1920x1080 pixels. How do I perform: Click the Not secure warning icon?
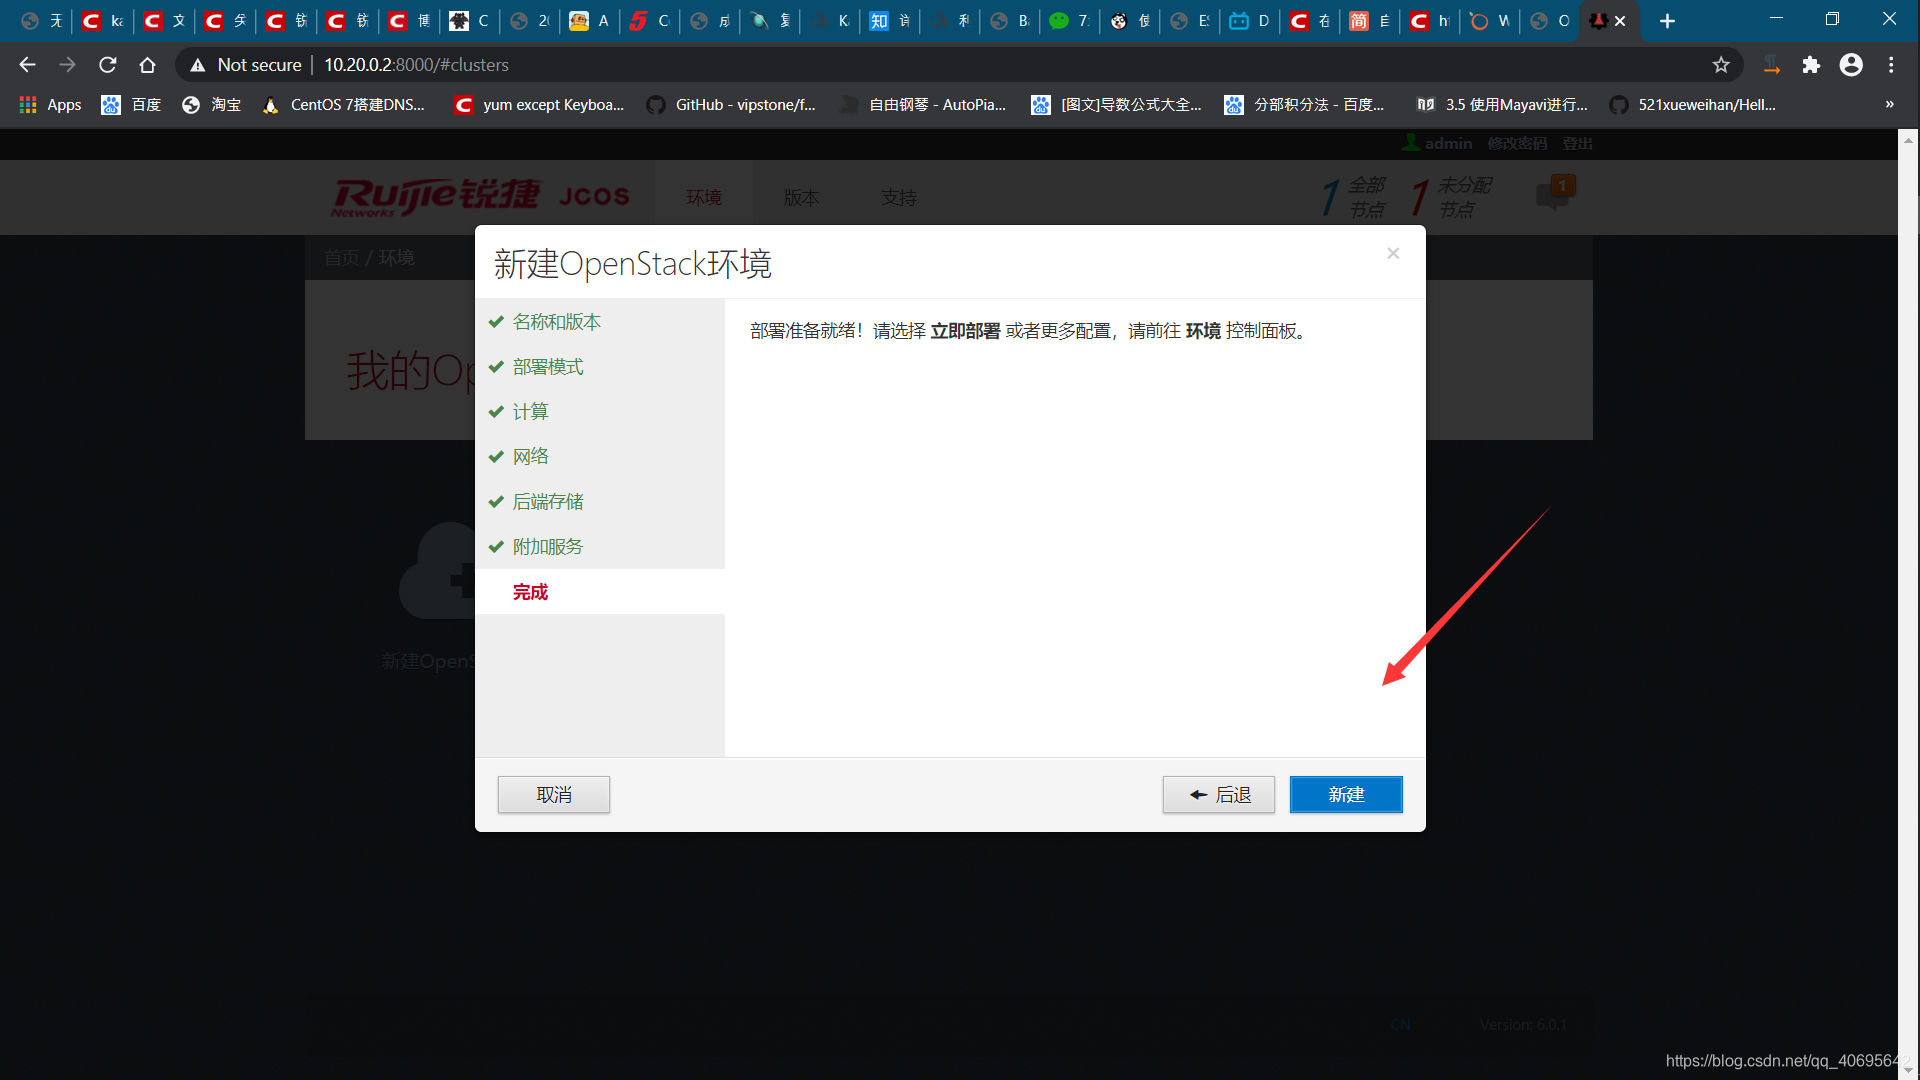(198, 65)
